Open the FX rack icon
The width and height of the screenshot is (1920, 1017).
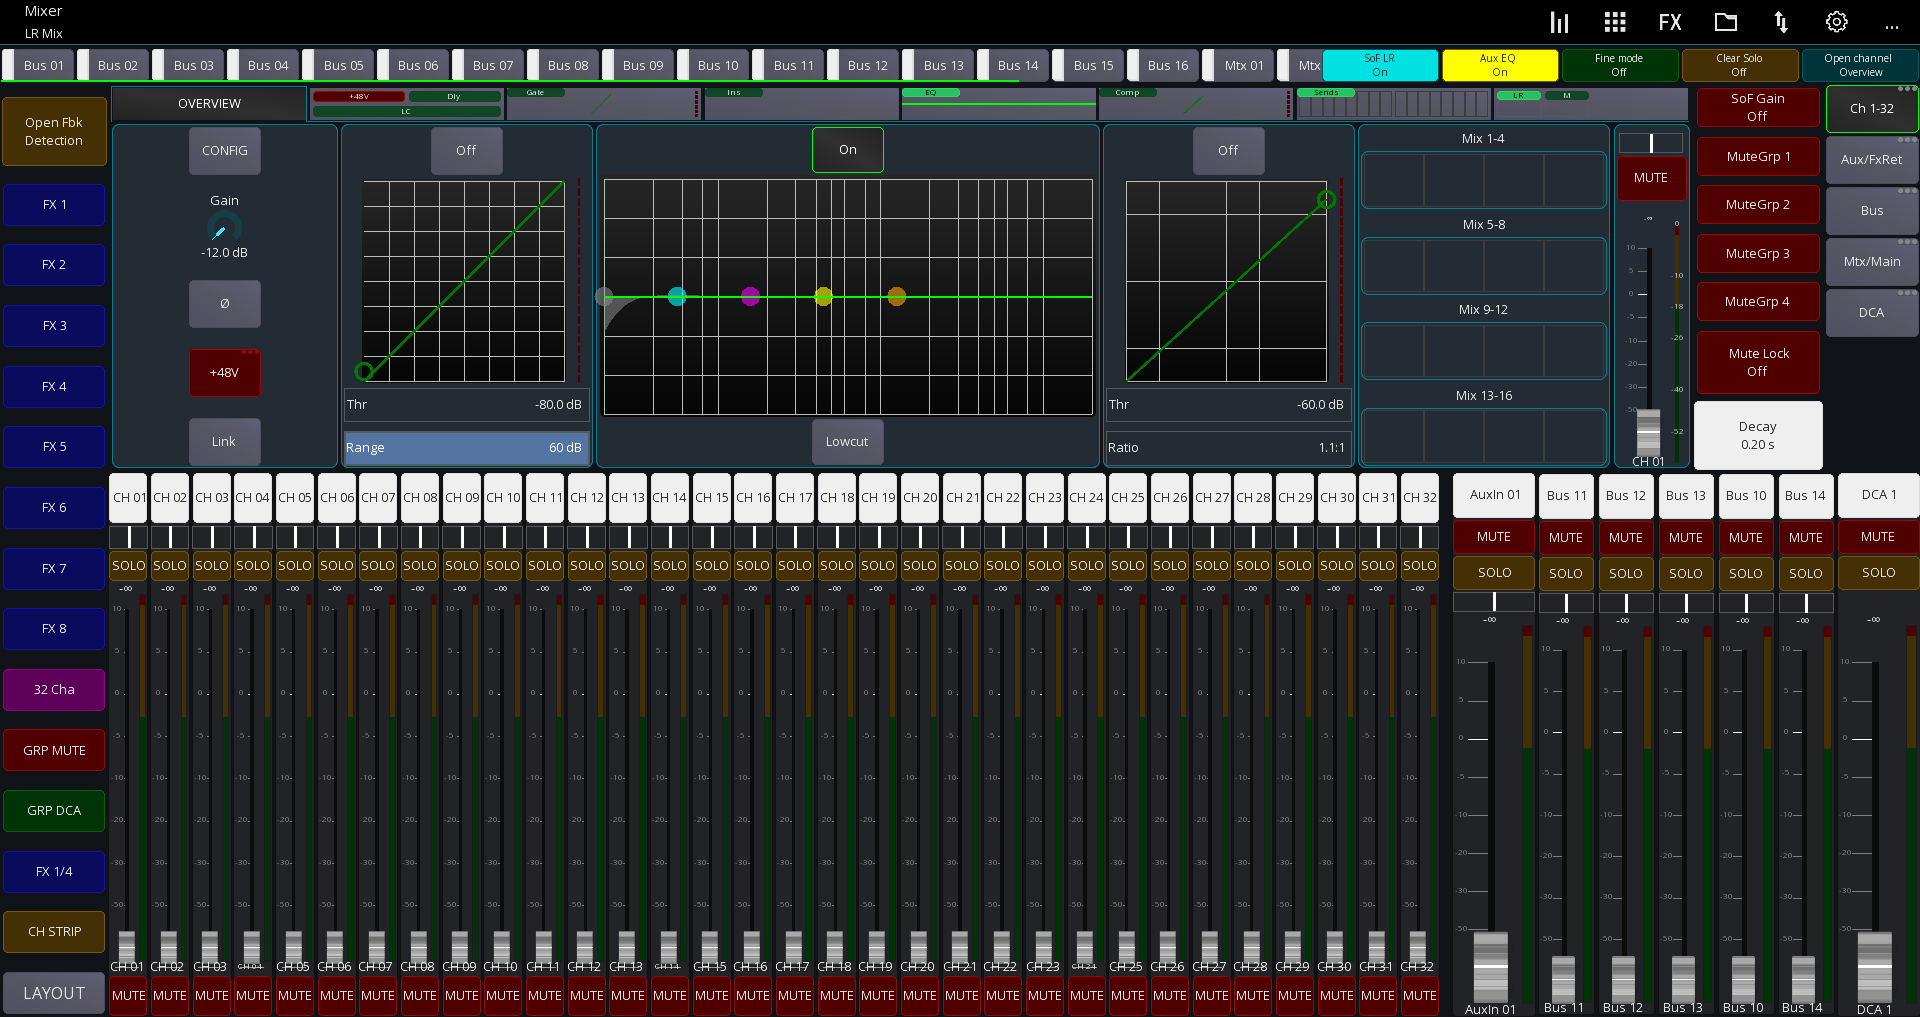coord(1670,22)
